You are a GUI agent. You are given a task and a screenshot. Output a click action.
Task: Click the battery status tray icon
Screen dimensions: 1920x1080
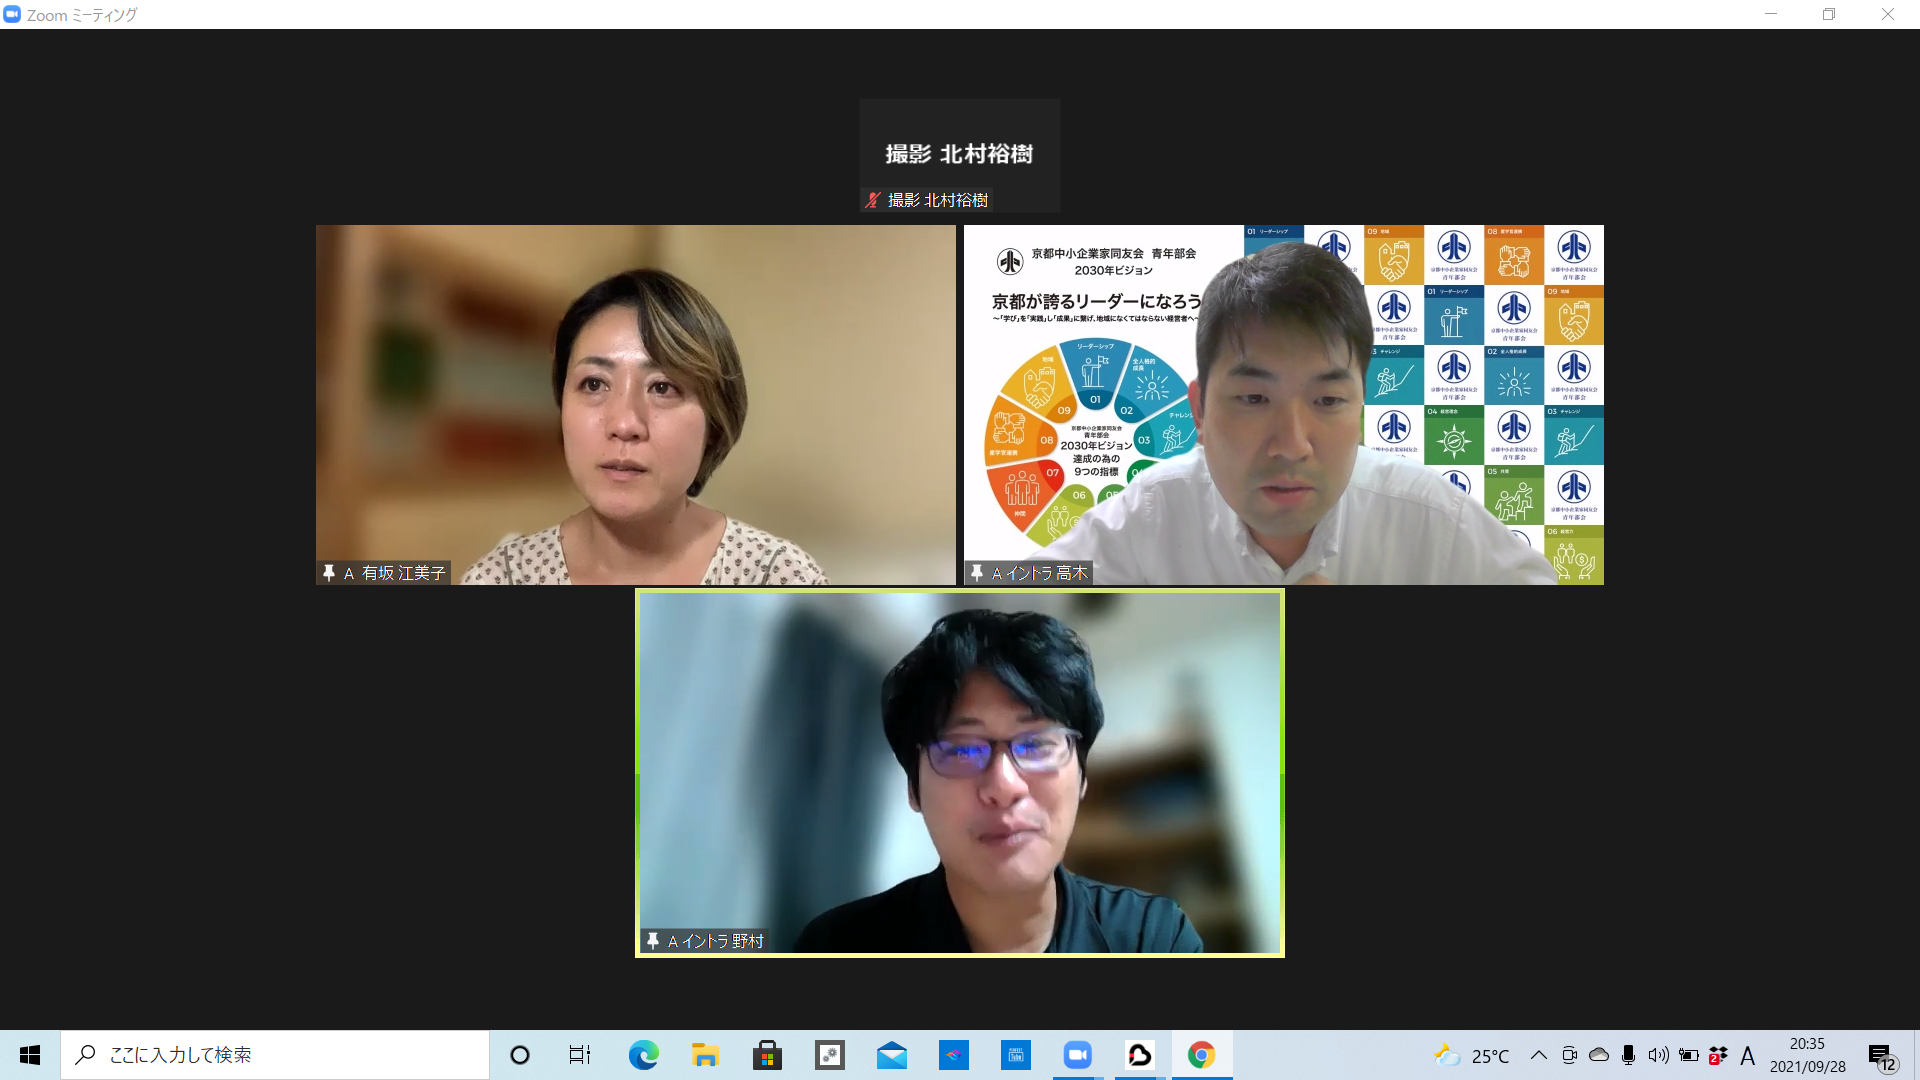(1689, 1055)
